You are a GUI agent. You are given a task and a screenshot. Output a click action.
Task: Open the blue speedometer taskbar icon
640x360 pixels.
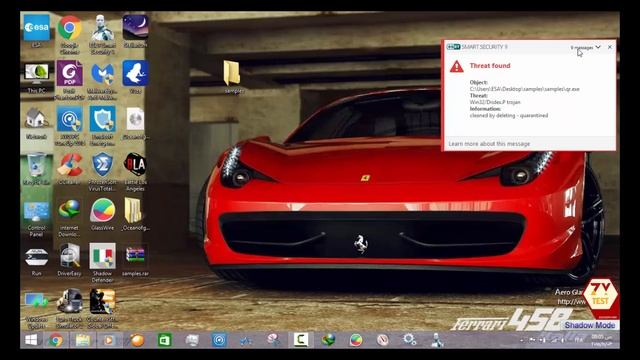click(x=219, y=340)
